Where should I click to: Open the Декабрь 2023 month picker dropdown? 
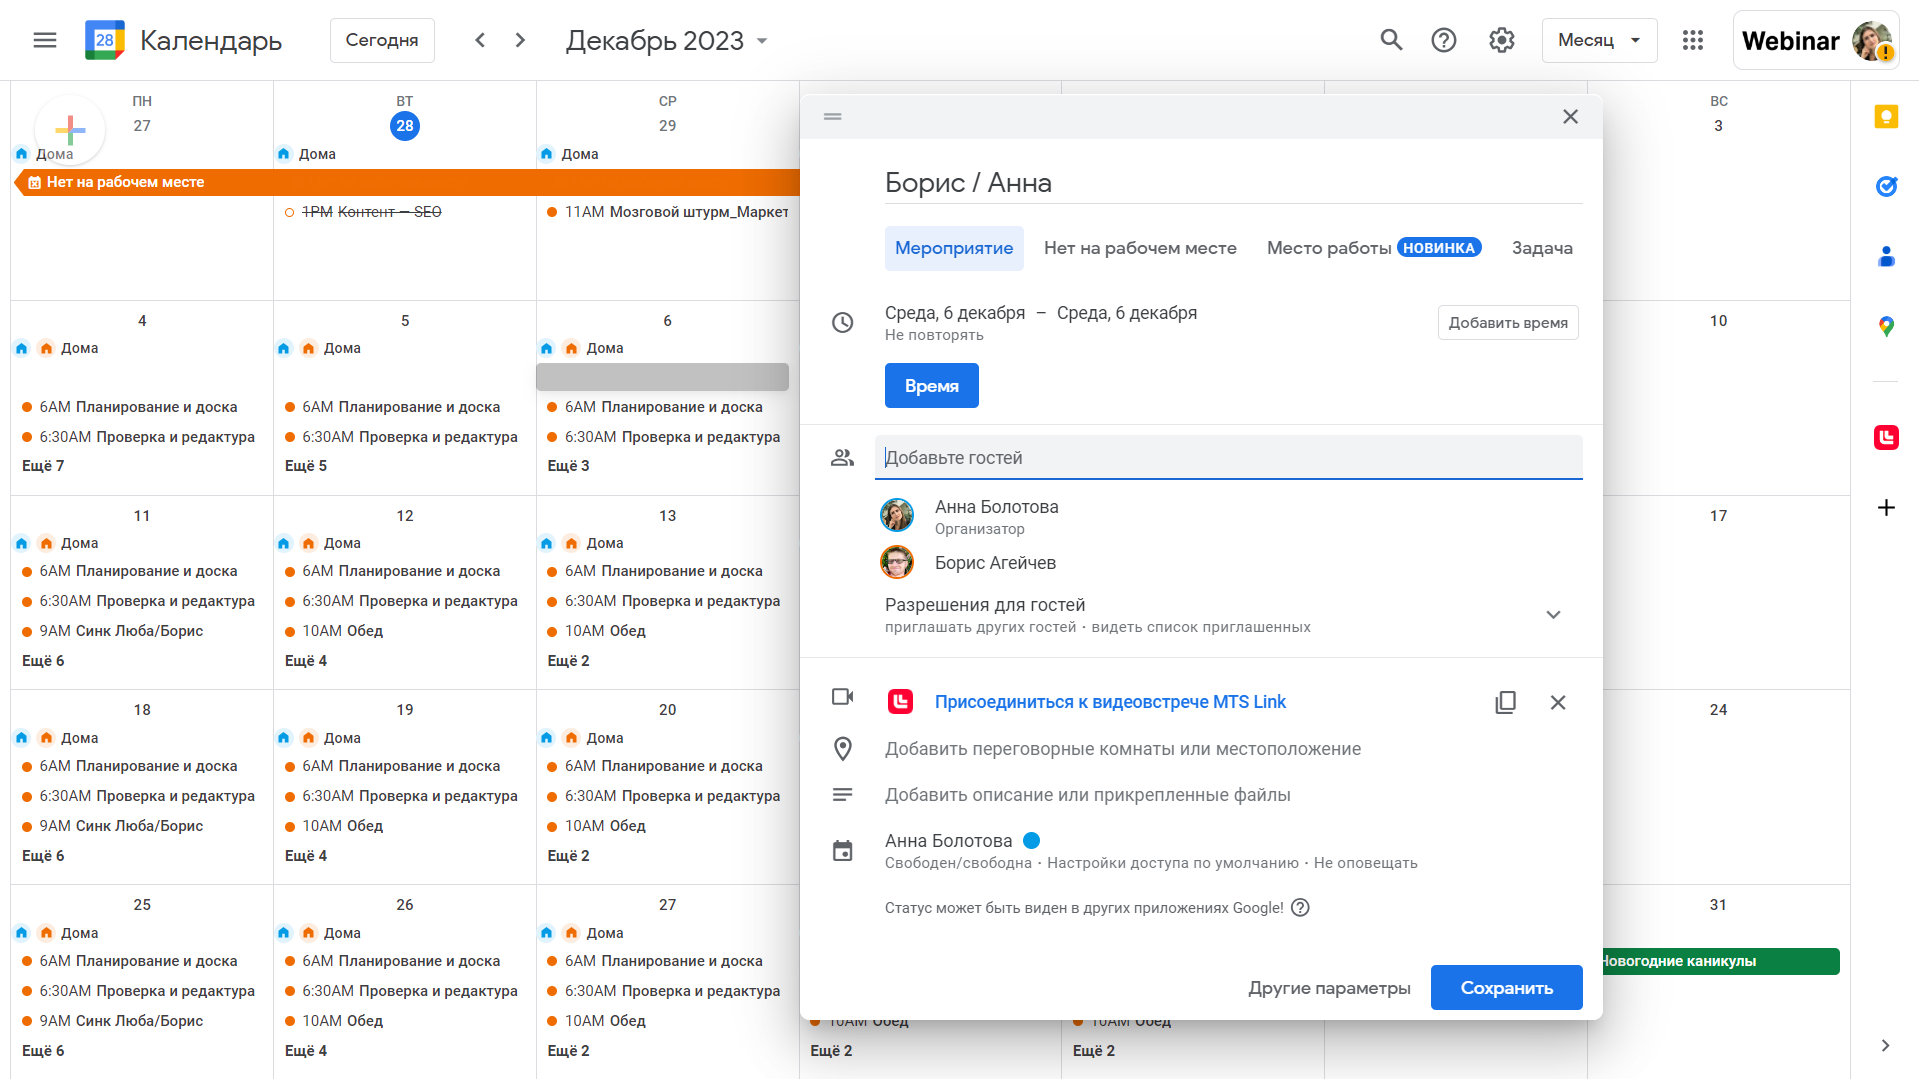point(667,40)
